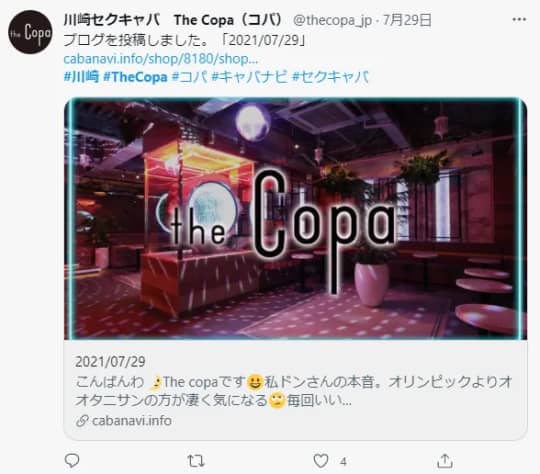The image size is (540, 474).
Task: Open the 川崎セクキャバ The Copa display name
Action: [173, 20]
